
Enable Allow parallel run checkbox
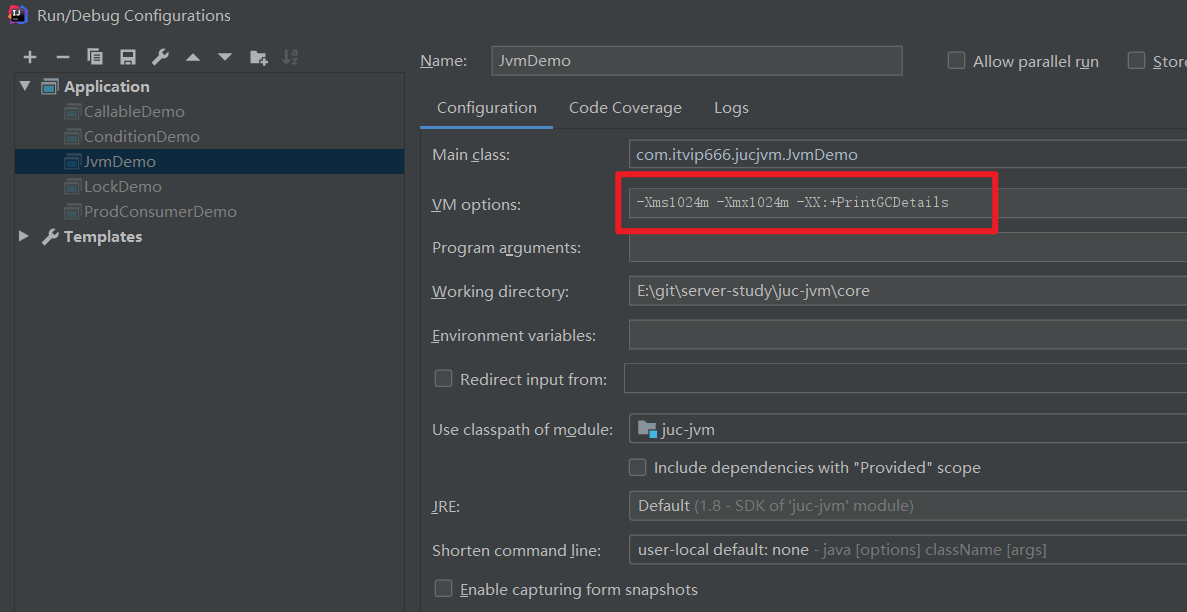(x=957, y=61)
